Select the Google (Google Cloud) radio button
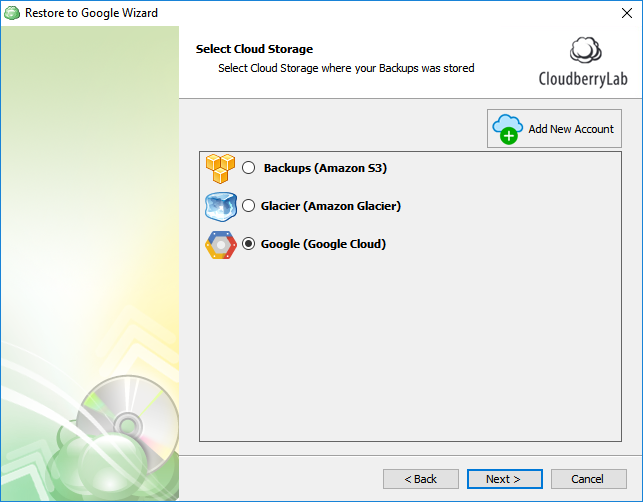 click(249, 244)
